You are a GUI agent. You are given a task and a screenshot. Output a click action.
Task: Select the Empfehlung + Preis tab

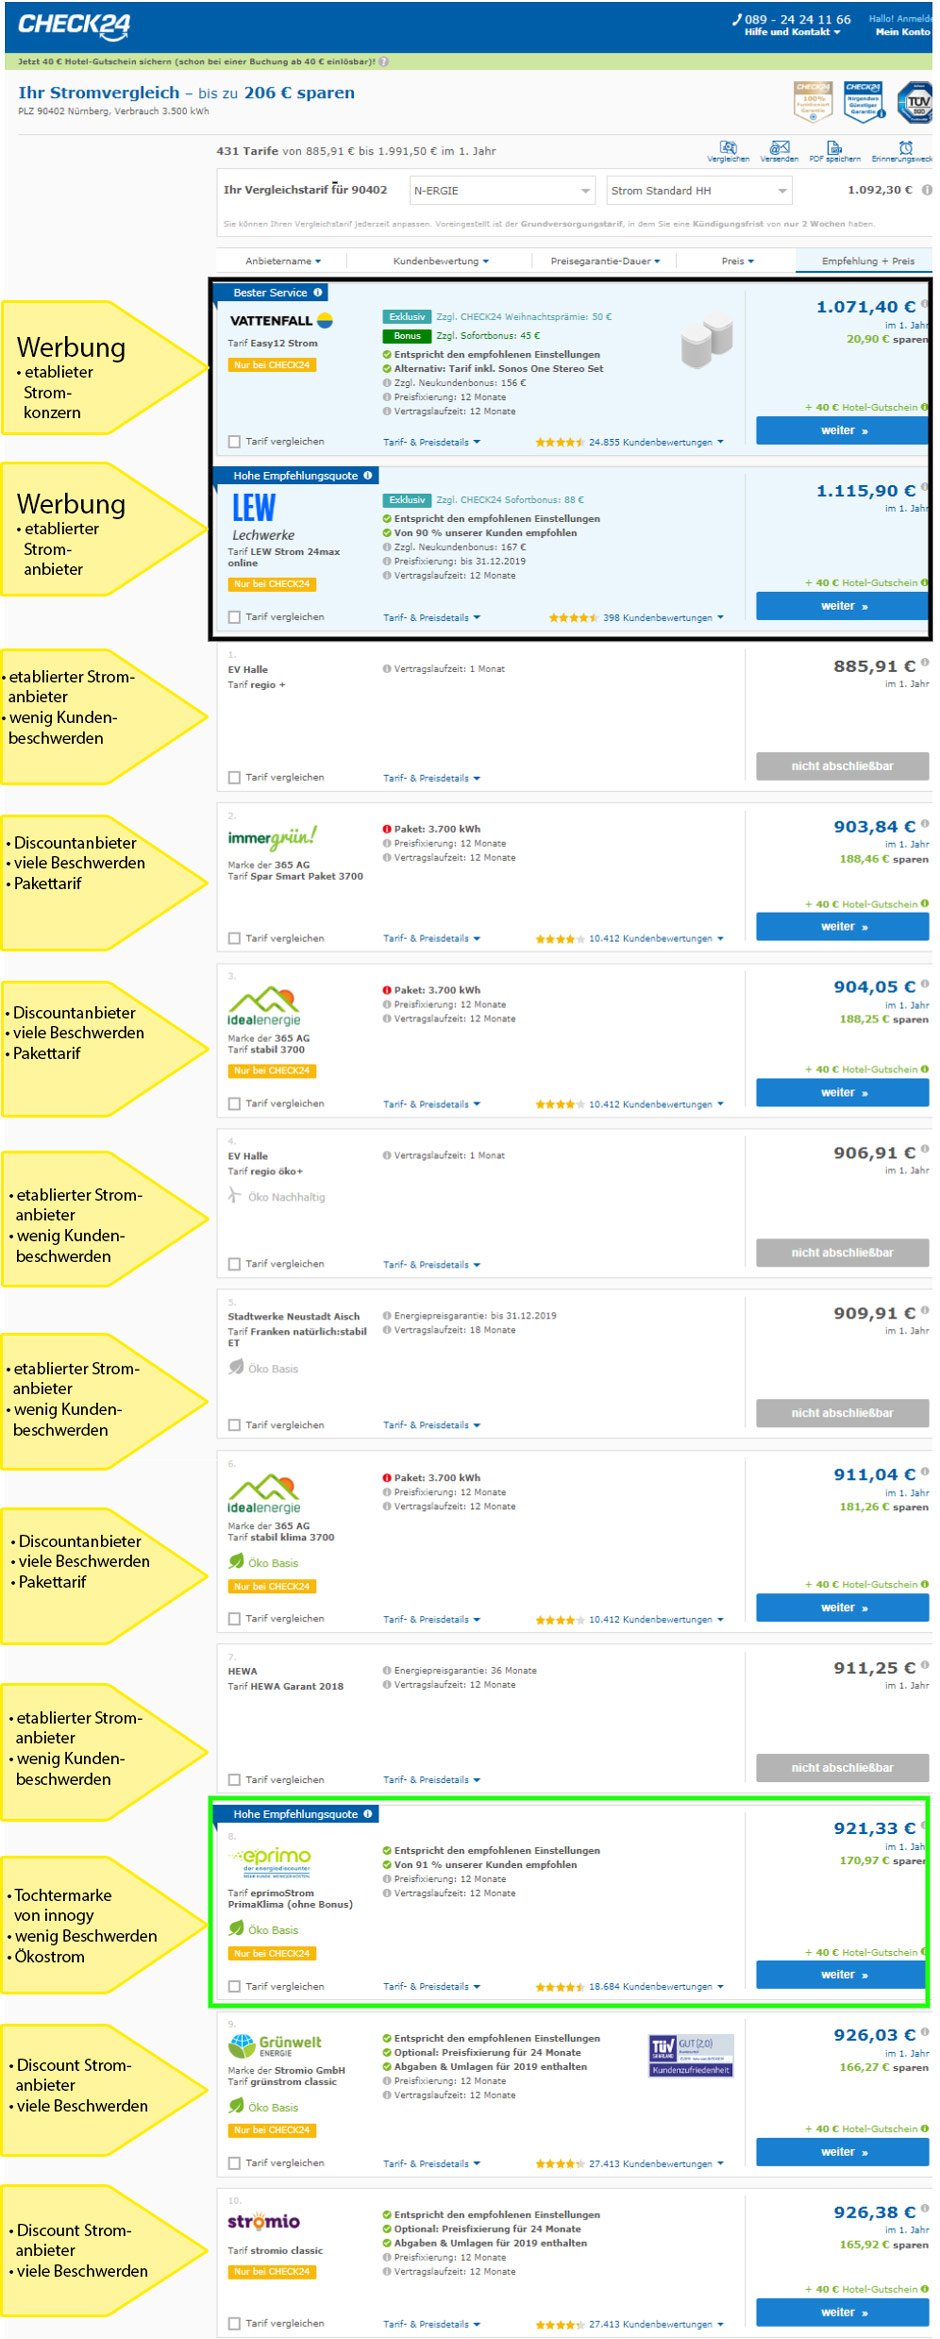(867, 262)
